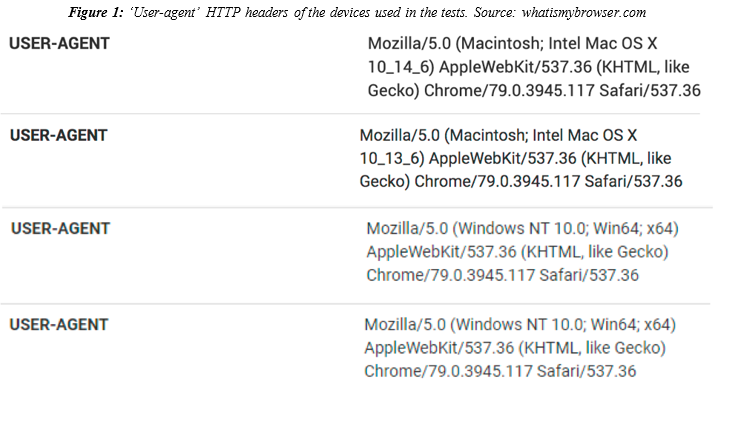Select the last row's USER-AGENT label
Viewport: 729px width, 432px height.
pos(59,325)
